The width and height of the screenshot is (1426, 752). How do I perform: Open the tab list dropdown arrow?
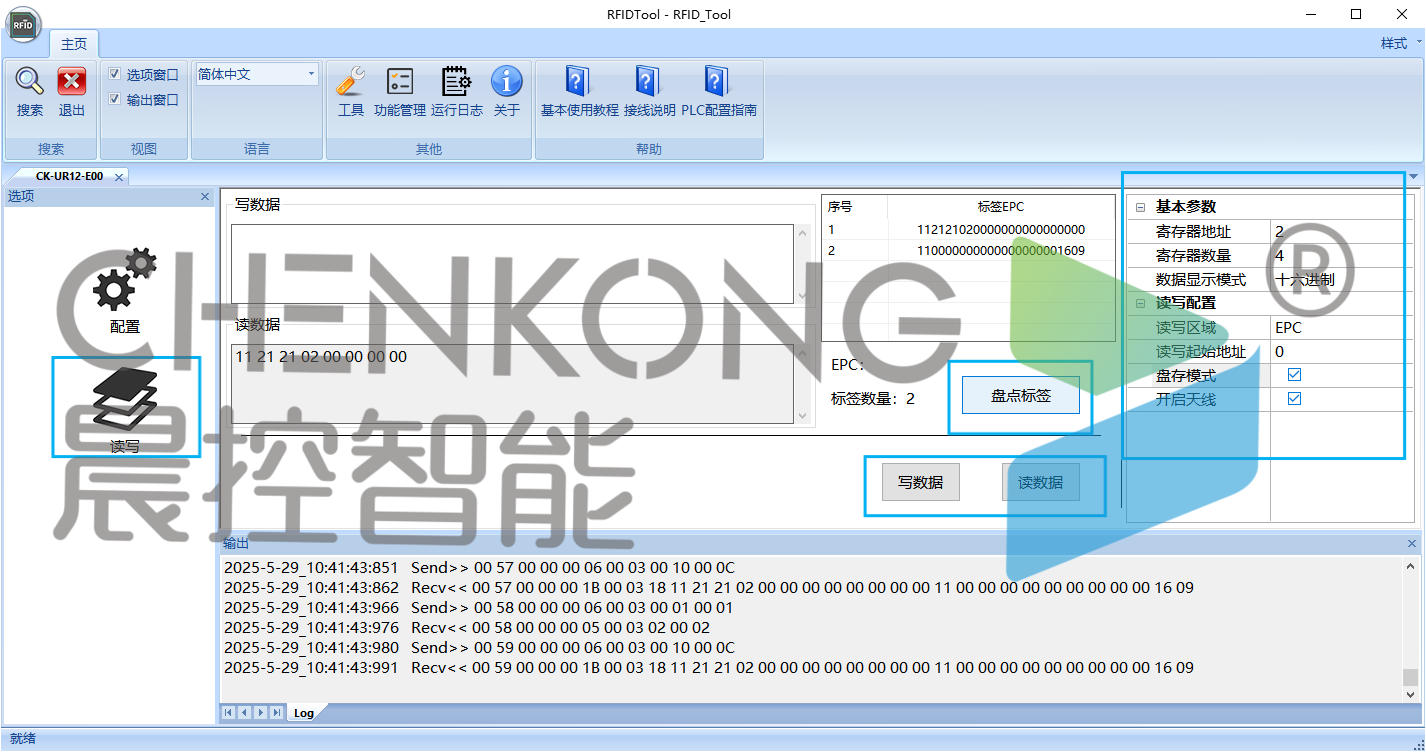1413,177
